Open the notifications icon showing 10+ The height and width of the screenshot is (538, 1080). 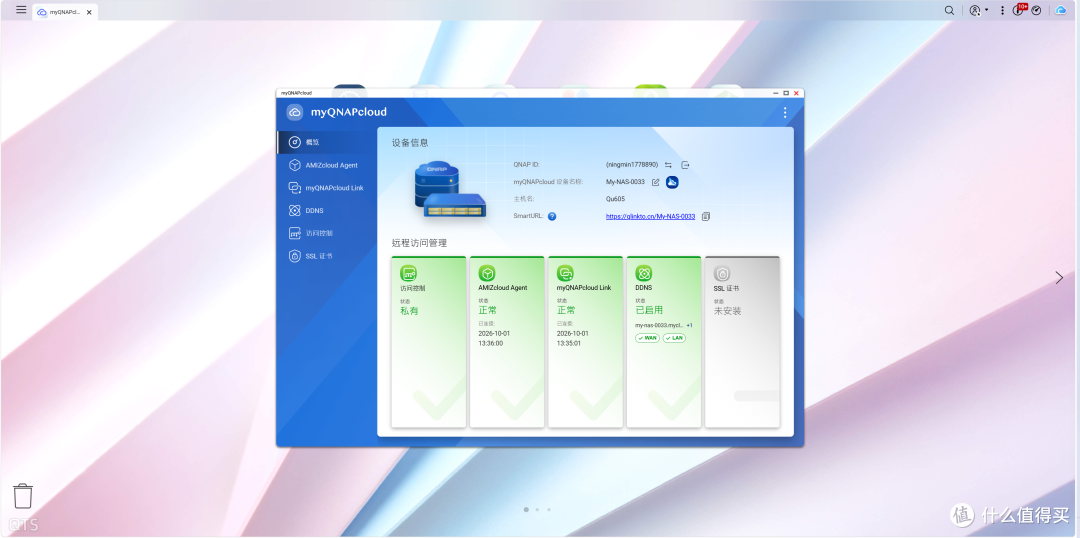point(1019,10)
